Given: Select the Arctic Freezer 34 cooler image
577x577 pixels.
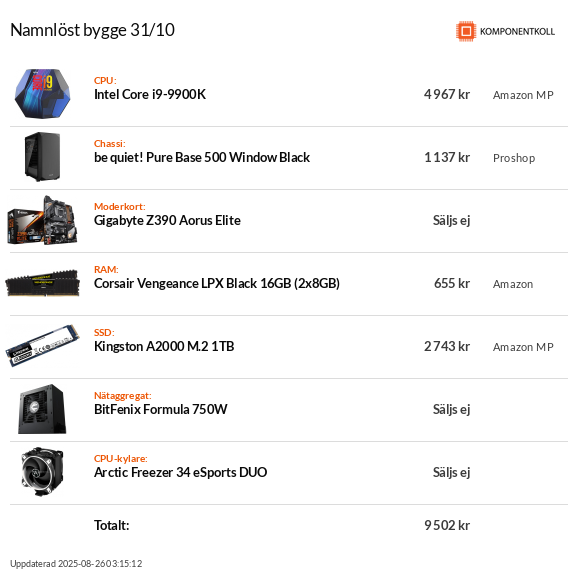Looking at the screenshot, I should click(42, 472).
